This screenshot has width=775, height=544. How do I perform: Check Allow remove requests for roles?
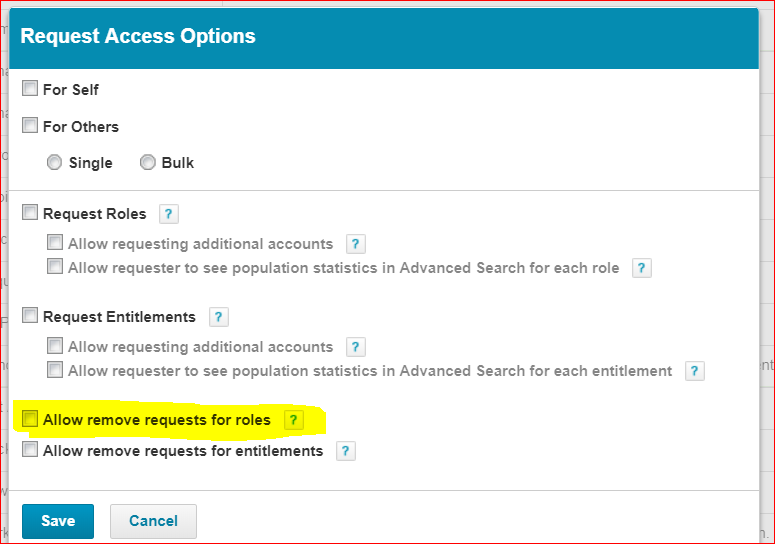(30, 419)
